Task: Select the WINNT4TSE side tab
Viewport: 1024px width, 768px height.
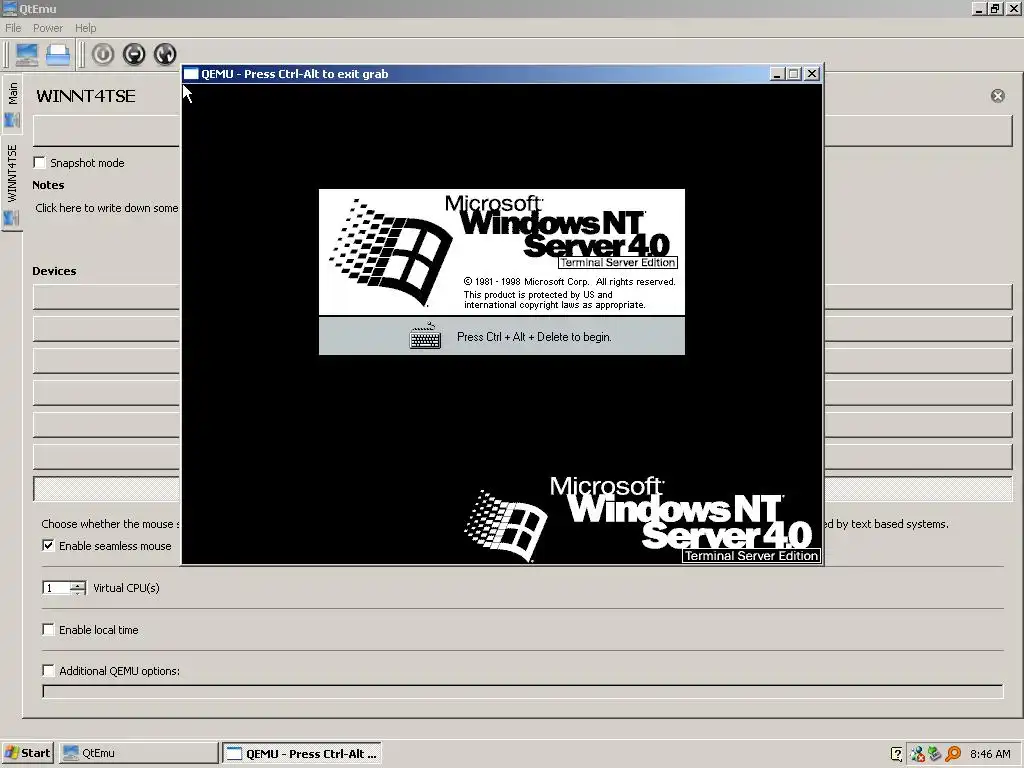Action: 12,184
